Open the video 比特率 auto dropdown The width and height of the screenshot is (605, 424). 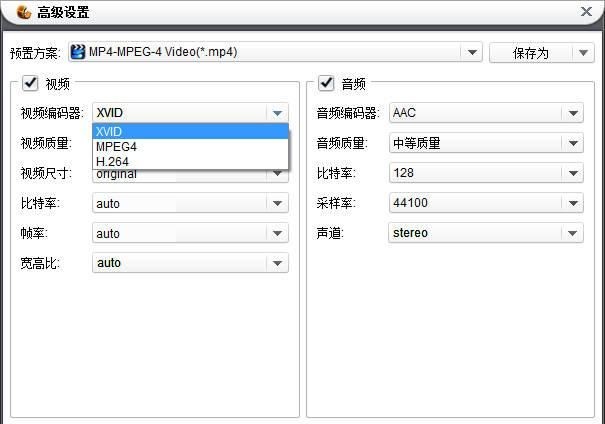(x=190, y=203)
